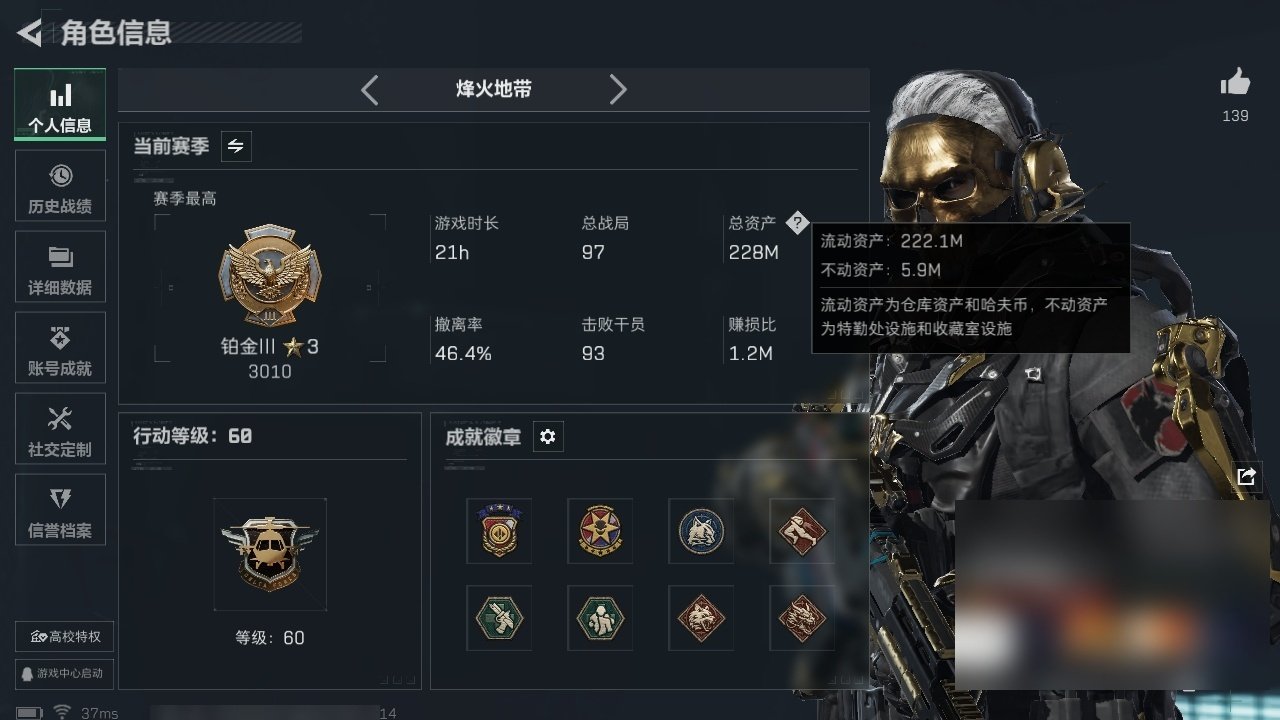
Task: Click the 游戏中心启动 button
Action: (64, 673)
